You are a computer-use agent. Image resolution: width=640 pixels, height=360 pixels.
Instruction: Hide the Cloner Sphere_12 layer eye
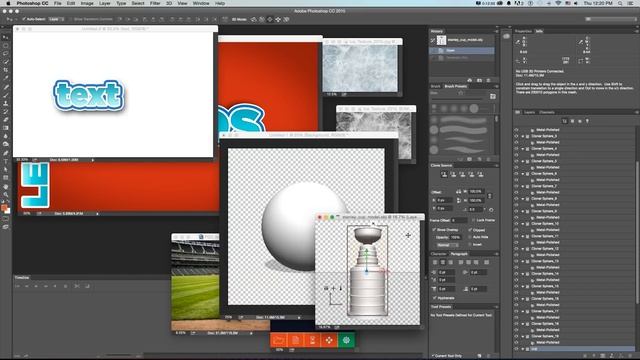point(516,249)
